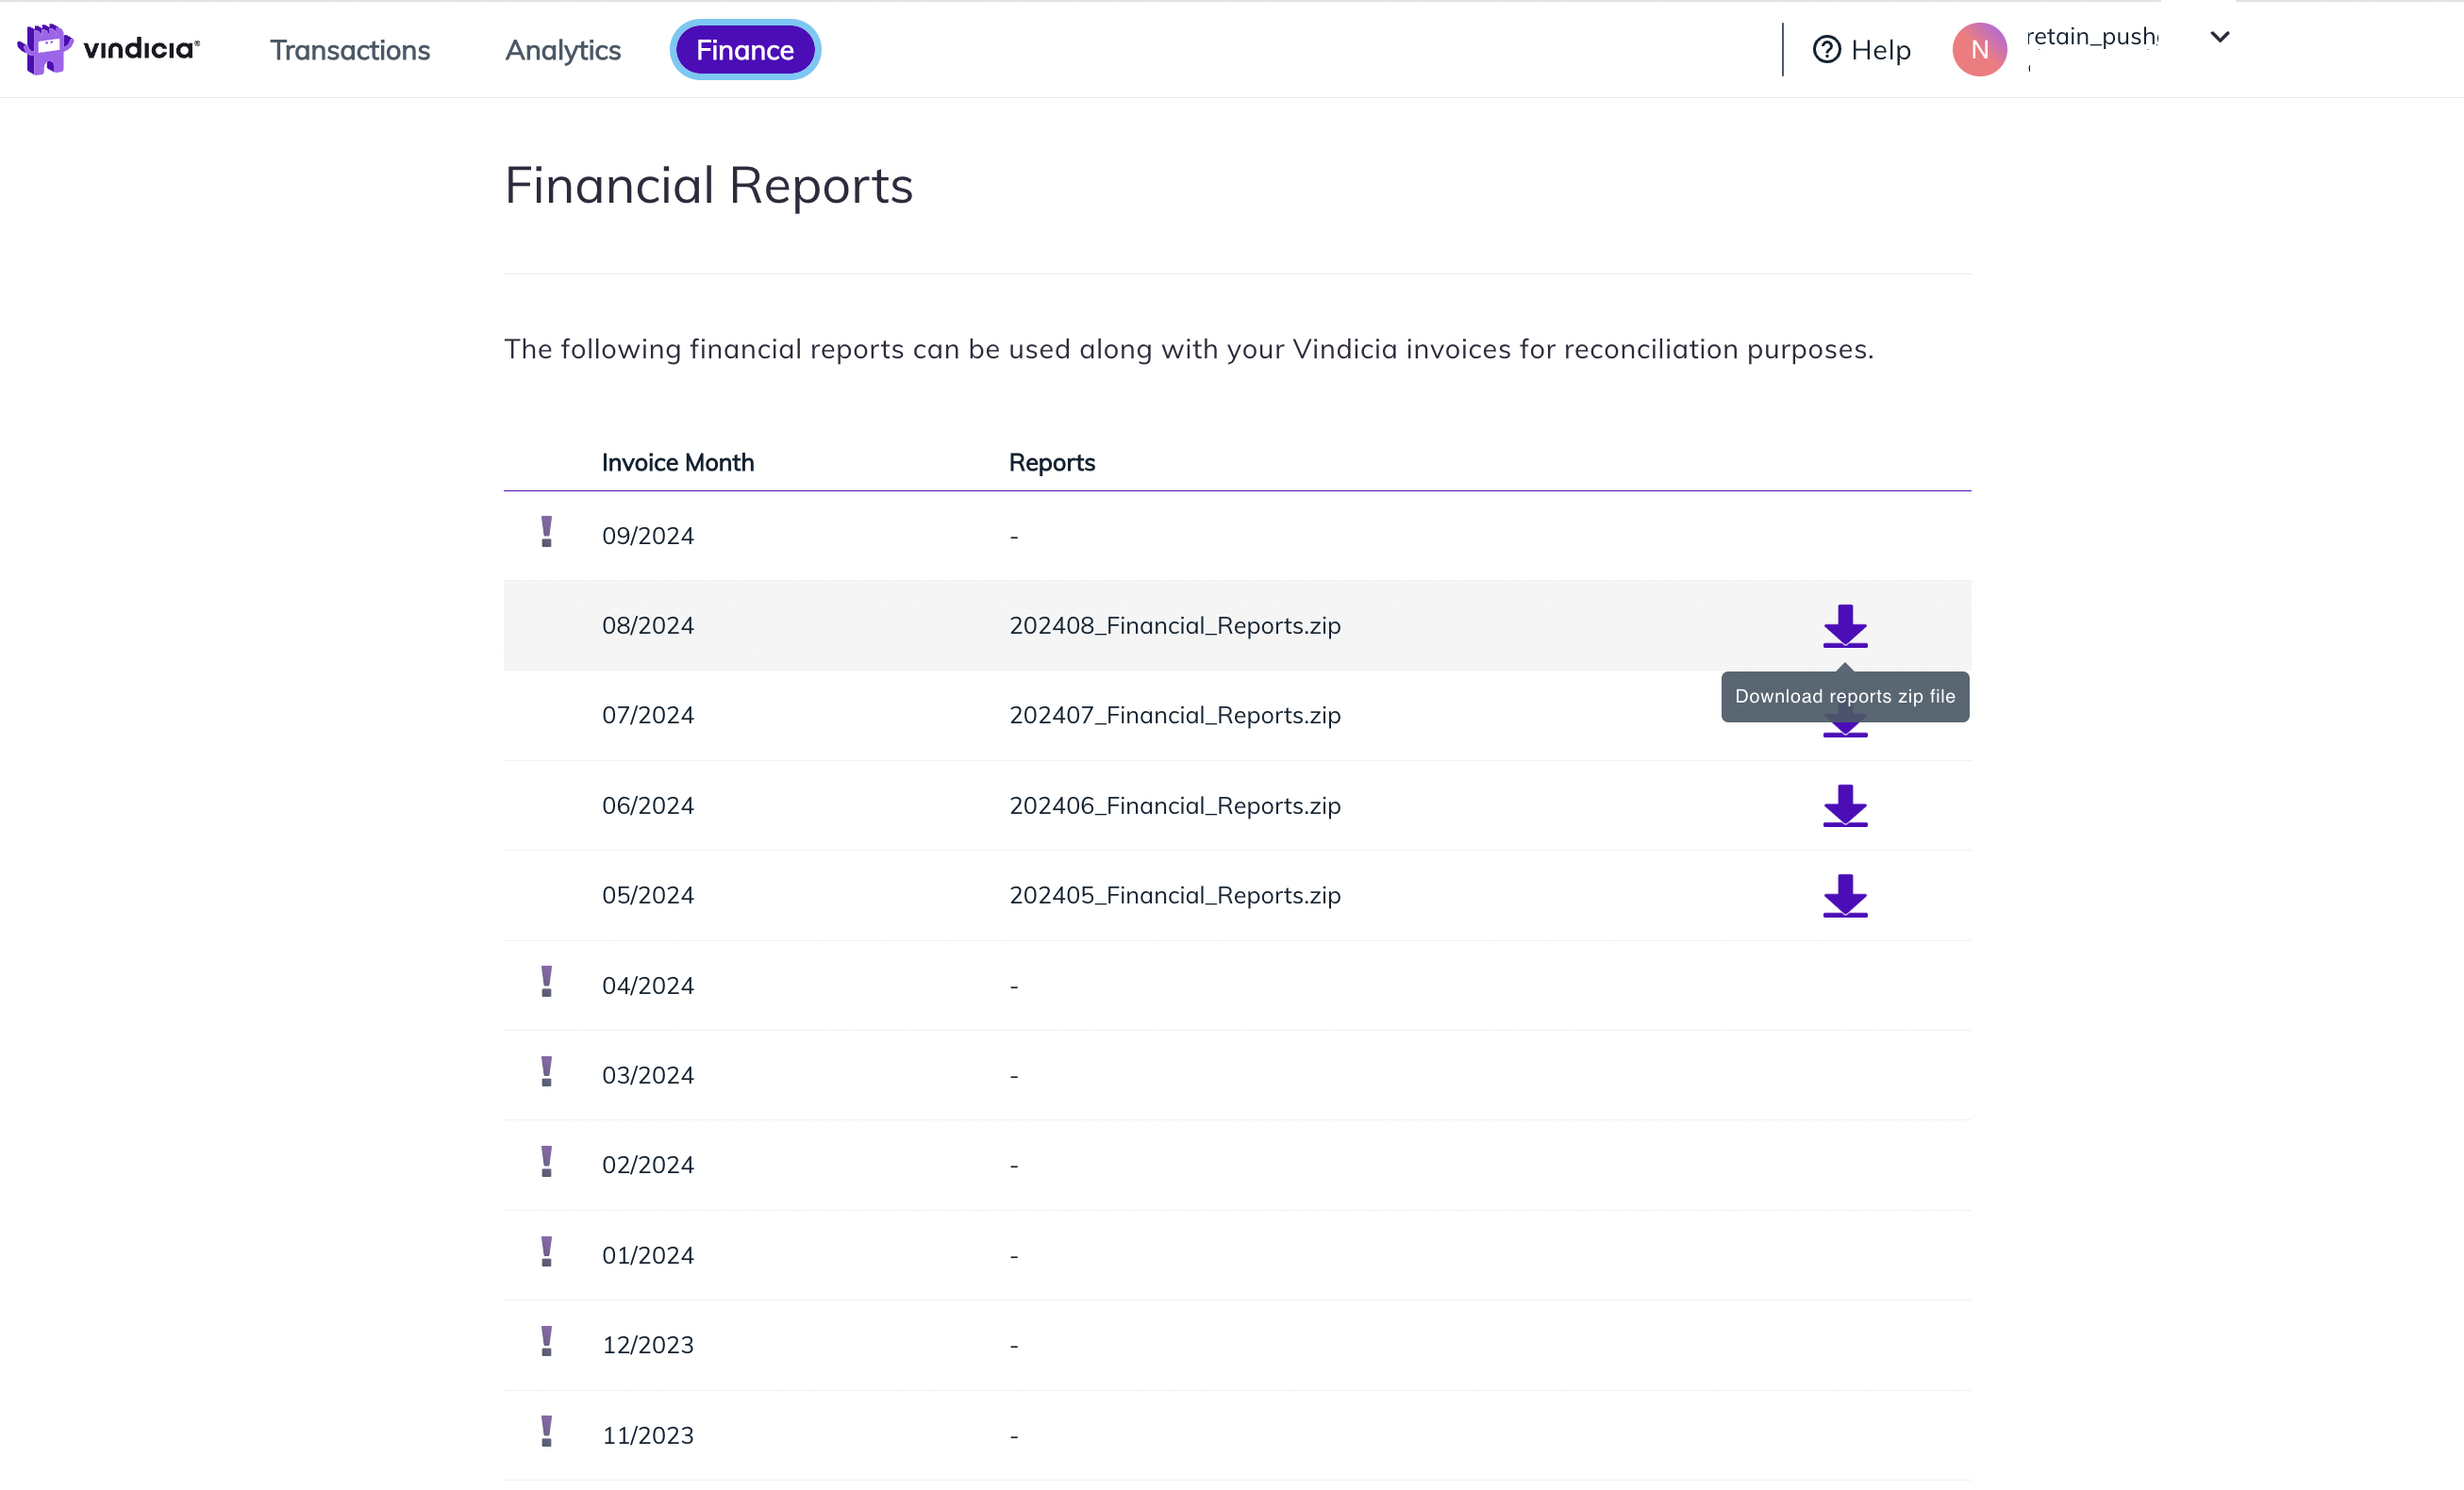2464x1490 pixels.
Task: Download the 08/2024 reports zip file
Action: point(1845,626)
